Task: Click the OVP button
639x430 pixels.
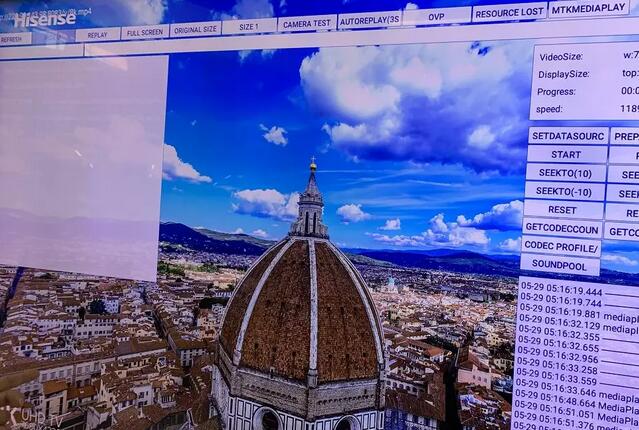Action: (x=436, y=16)
